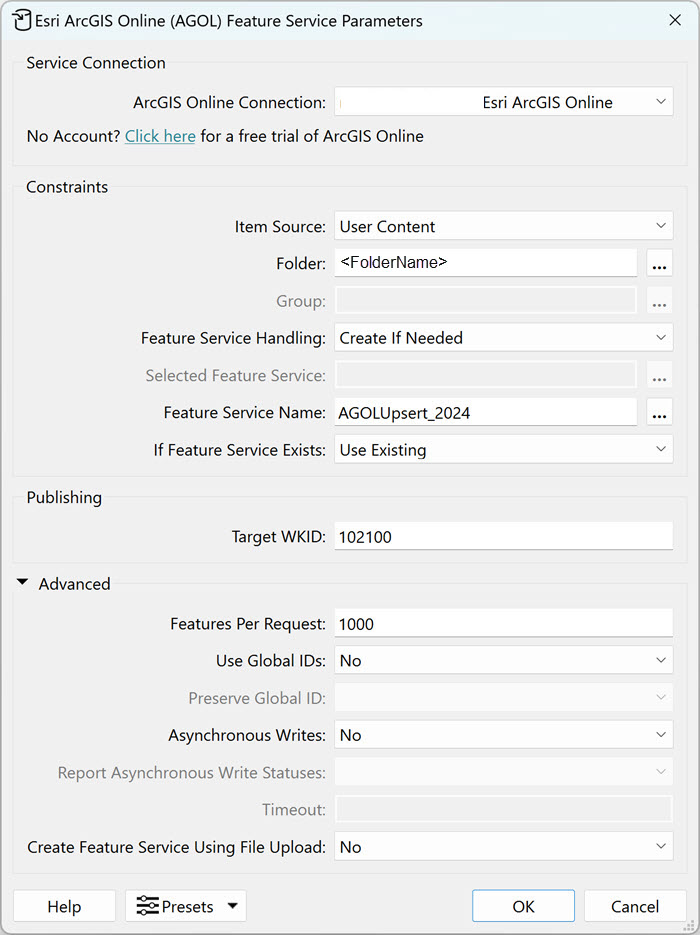Click Selected Feature Service ellipsis button

[x=659, y=375]
